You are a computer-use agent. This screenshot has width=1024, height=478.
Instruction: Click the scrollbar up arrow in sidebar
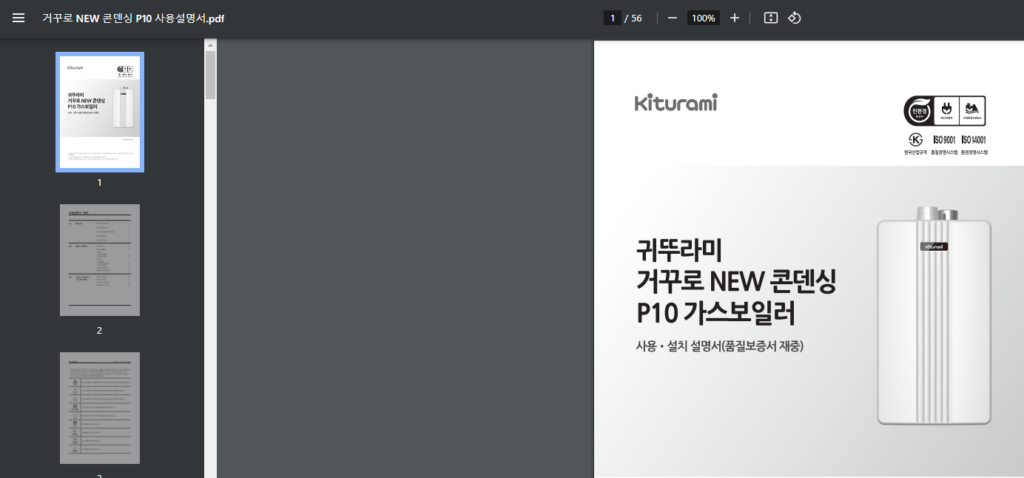pos(210,45)
